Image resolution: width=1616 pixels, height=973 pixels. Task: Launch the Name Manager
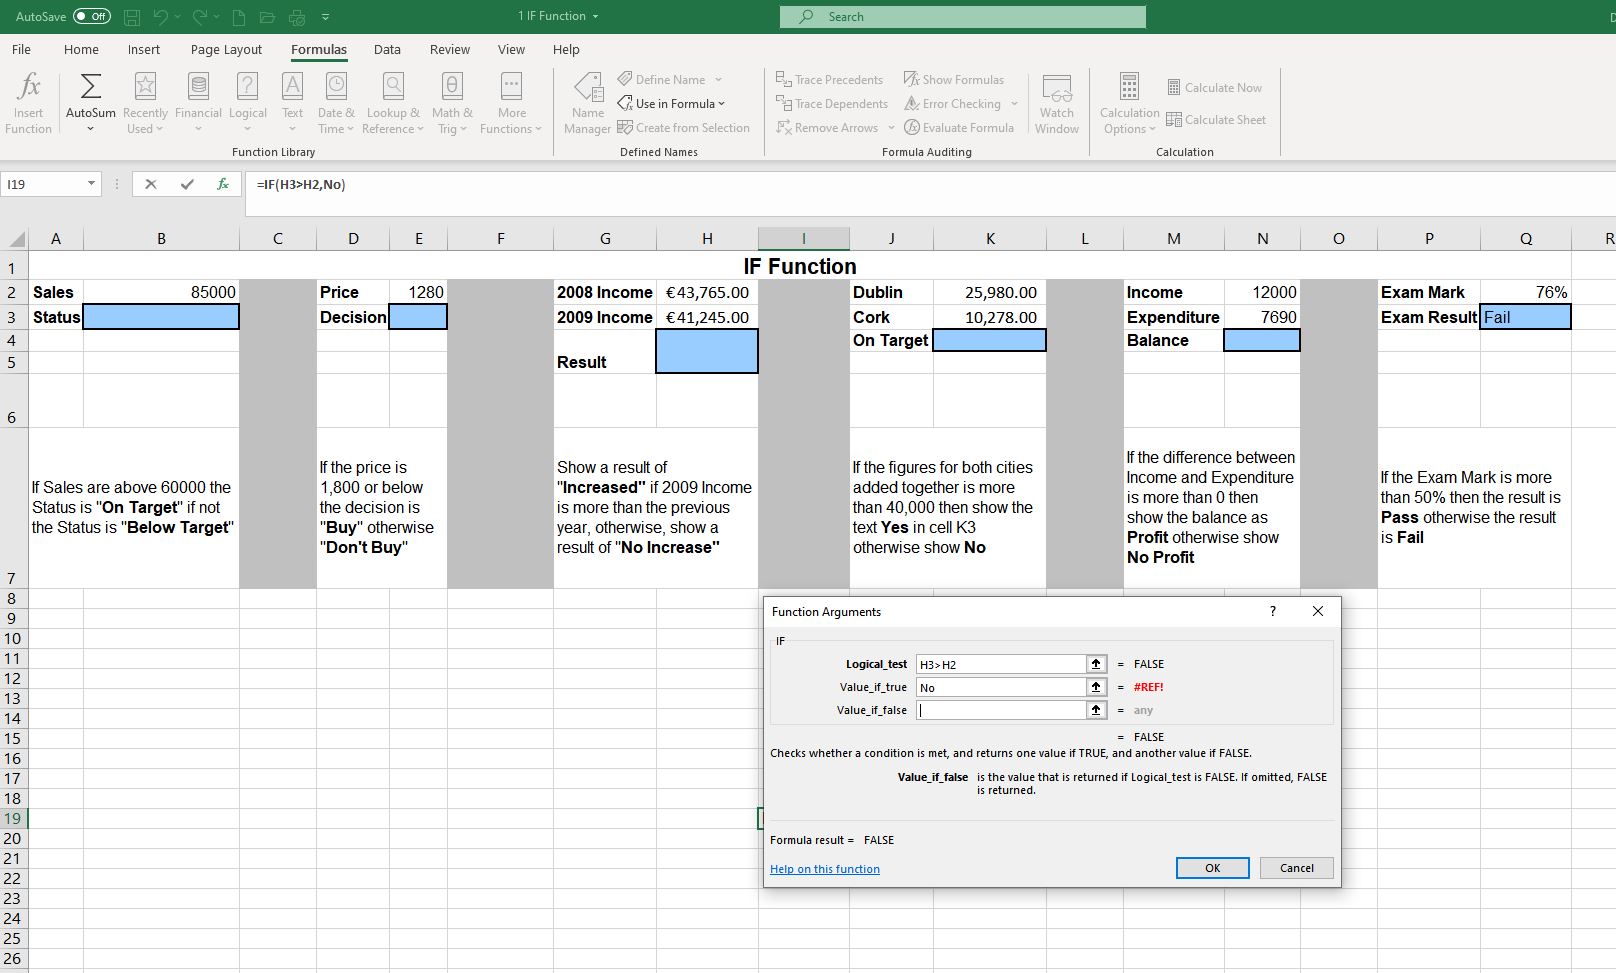(586, 101)
